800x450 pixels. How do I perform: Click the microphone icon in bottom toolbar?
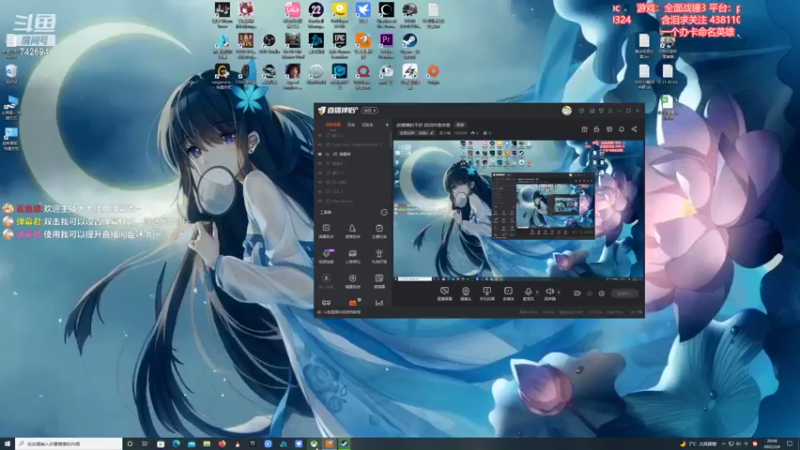coord(528,292)
